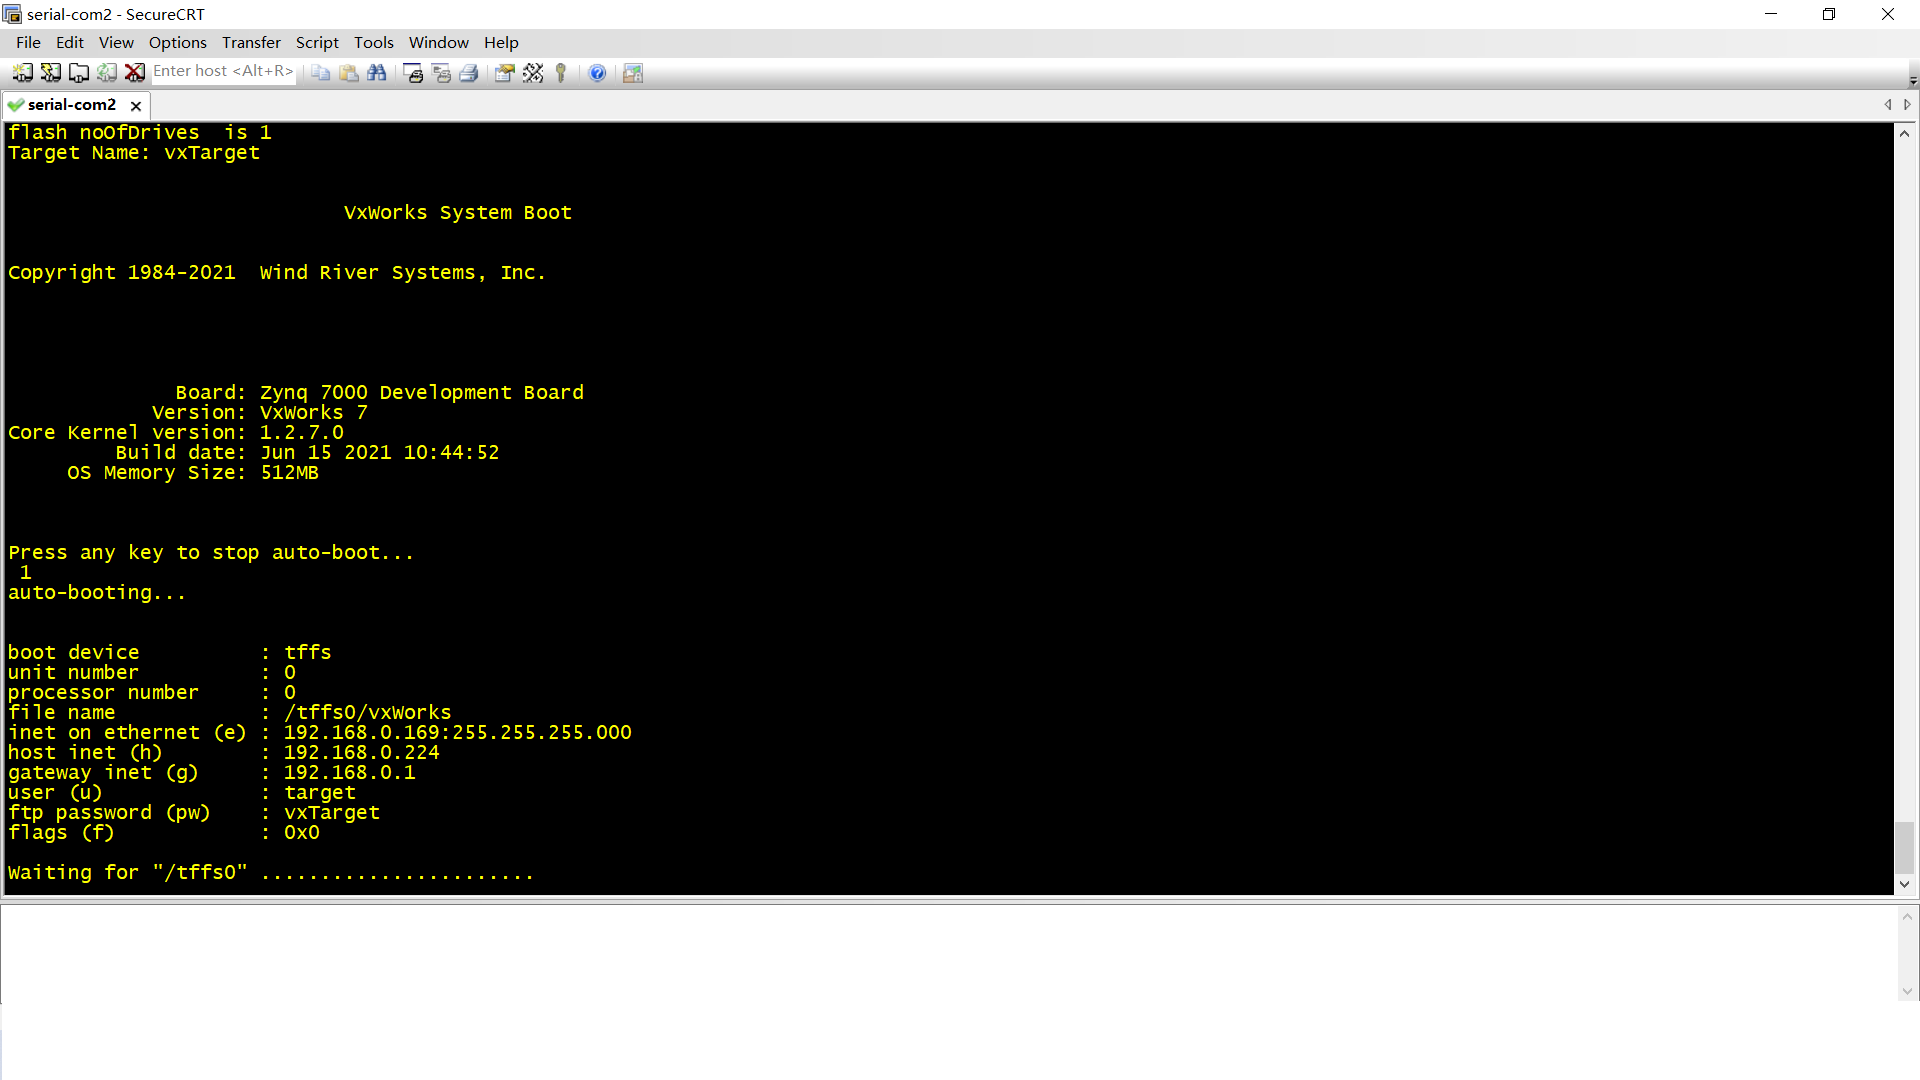This screenshot has height=1080, width=1920.
Task: Click the '512MB' memory size value
Action: pos(289,472)
